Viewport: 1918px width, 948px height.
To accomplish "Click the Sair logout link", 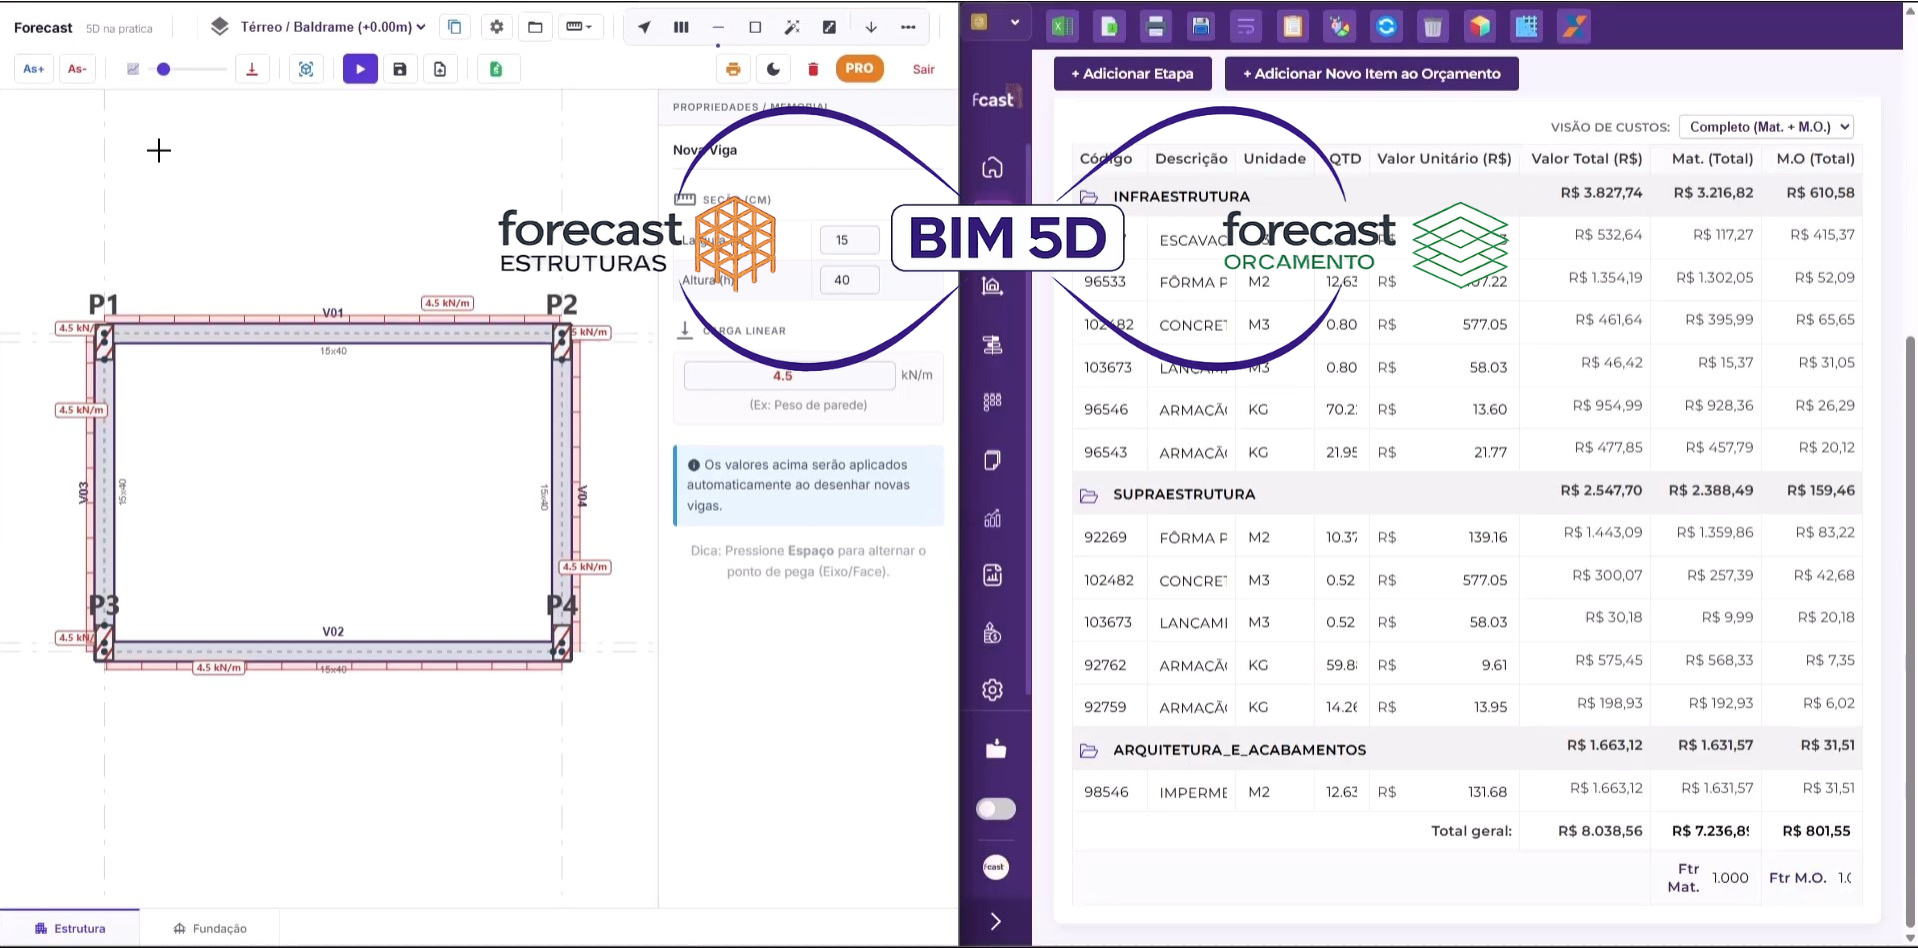I will coord(924,69).
